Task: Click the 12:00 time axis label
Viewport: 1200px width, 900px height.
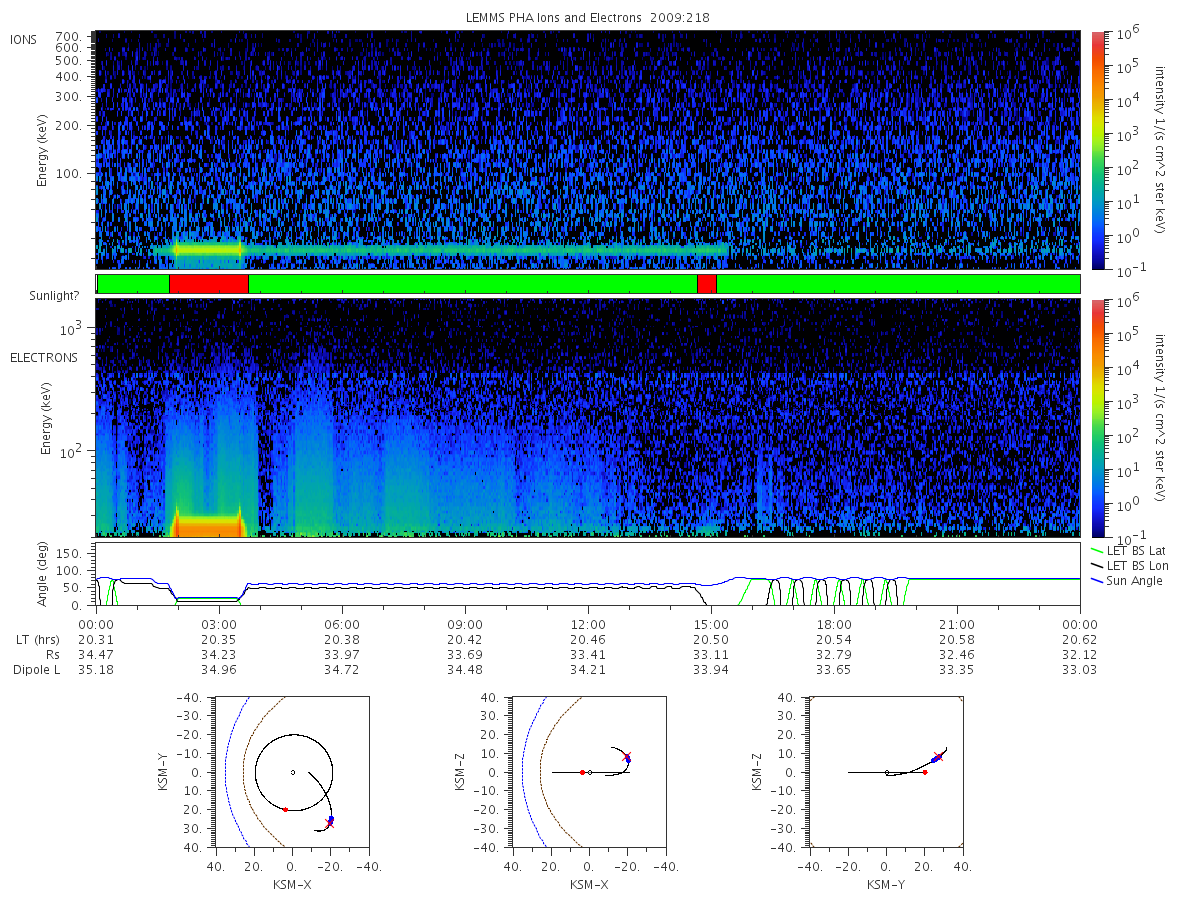Action: pos(588,622)
